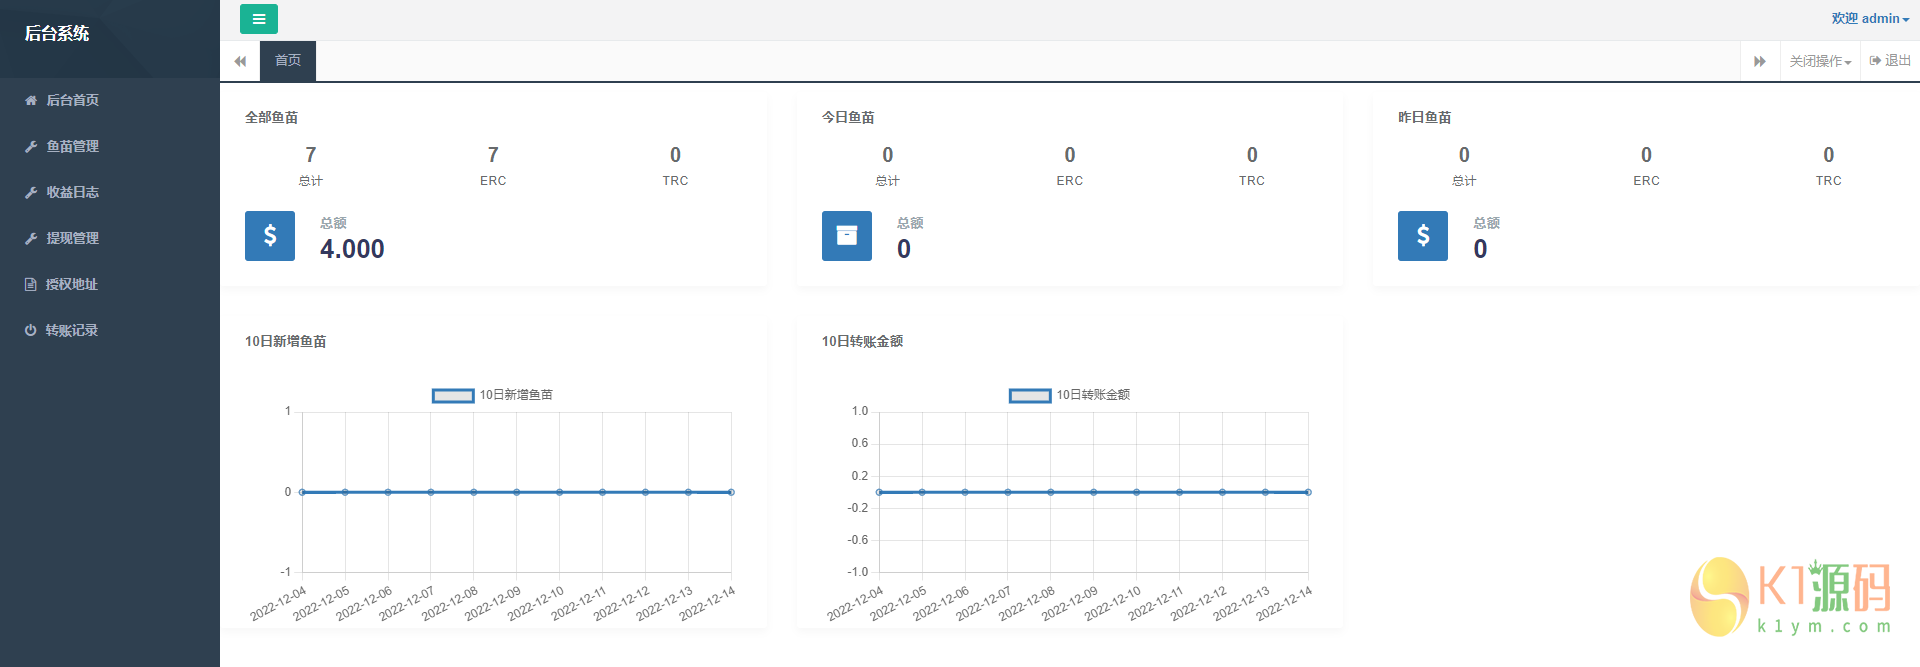Open 收益日志 from the sidebar menu

[x=72, y=192]
